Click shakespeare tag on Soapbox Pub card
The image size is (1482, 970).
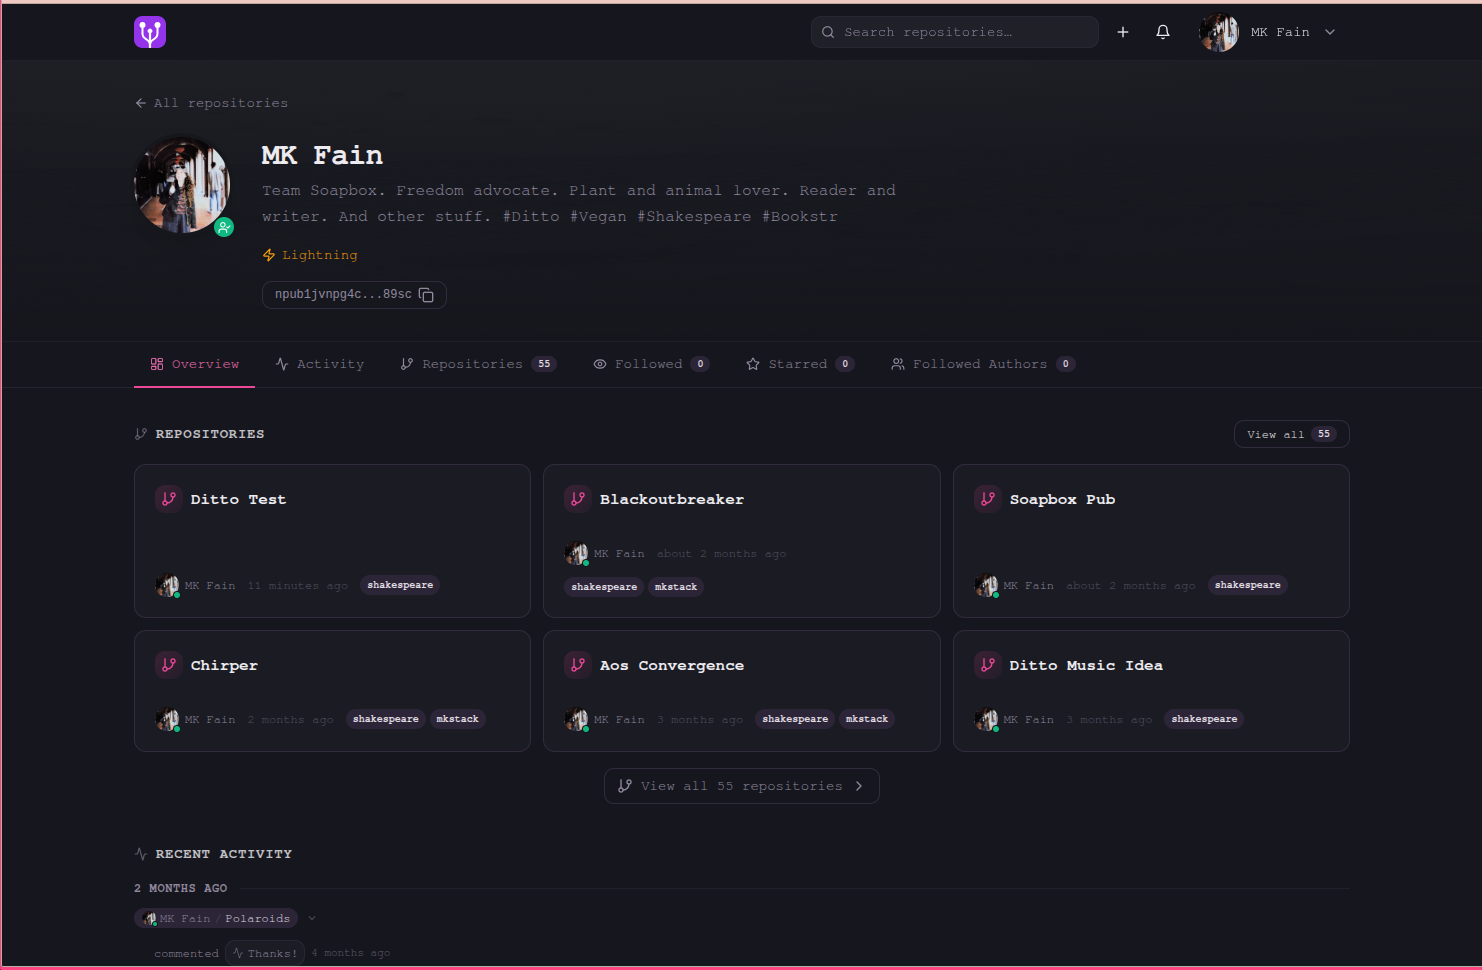pyautogui.click(x=1247, y=585)
